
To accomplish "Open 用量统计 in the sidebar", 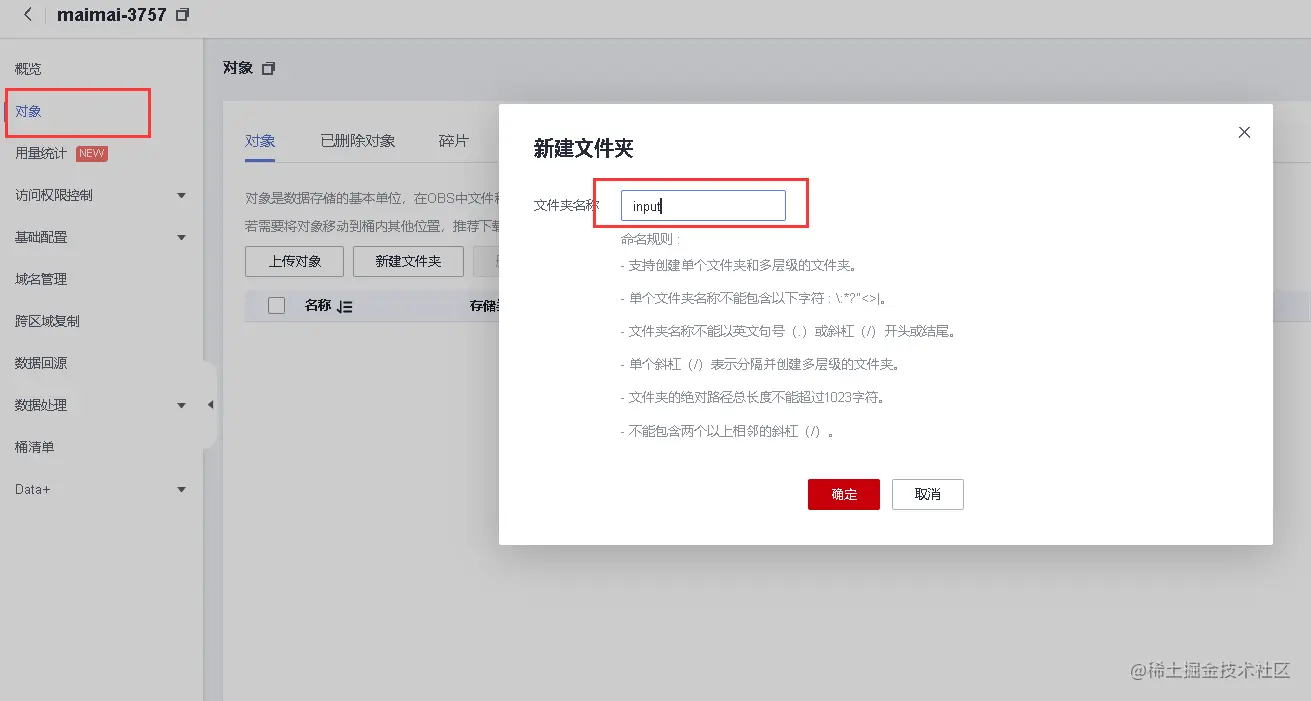I will click(x=41, y=153).
